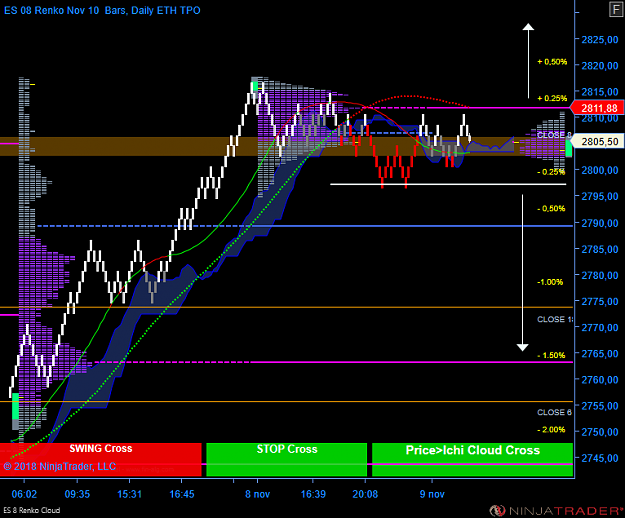Click the '+ 0,25%' yellow level label
This screenshot has width=625, height=518.
[x=552, y=98]
